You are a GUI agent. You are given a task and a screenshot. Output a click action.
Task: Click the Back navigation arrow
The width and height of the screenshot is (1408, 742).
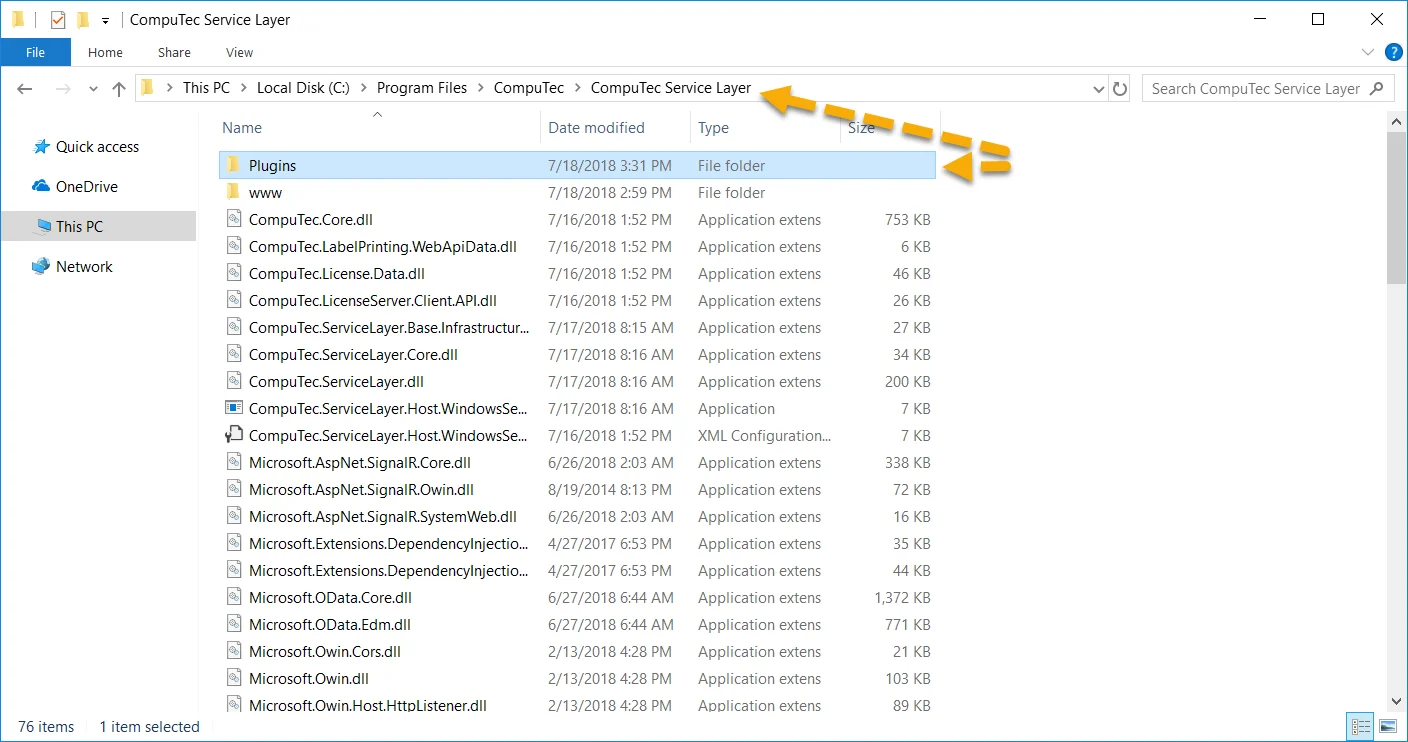click(x=25, y=89)
